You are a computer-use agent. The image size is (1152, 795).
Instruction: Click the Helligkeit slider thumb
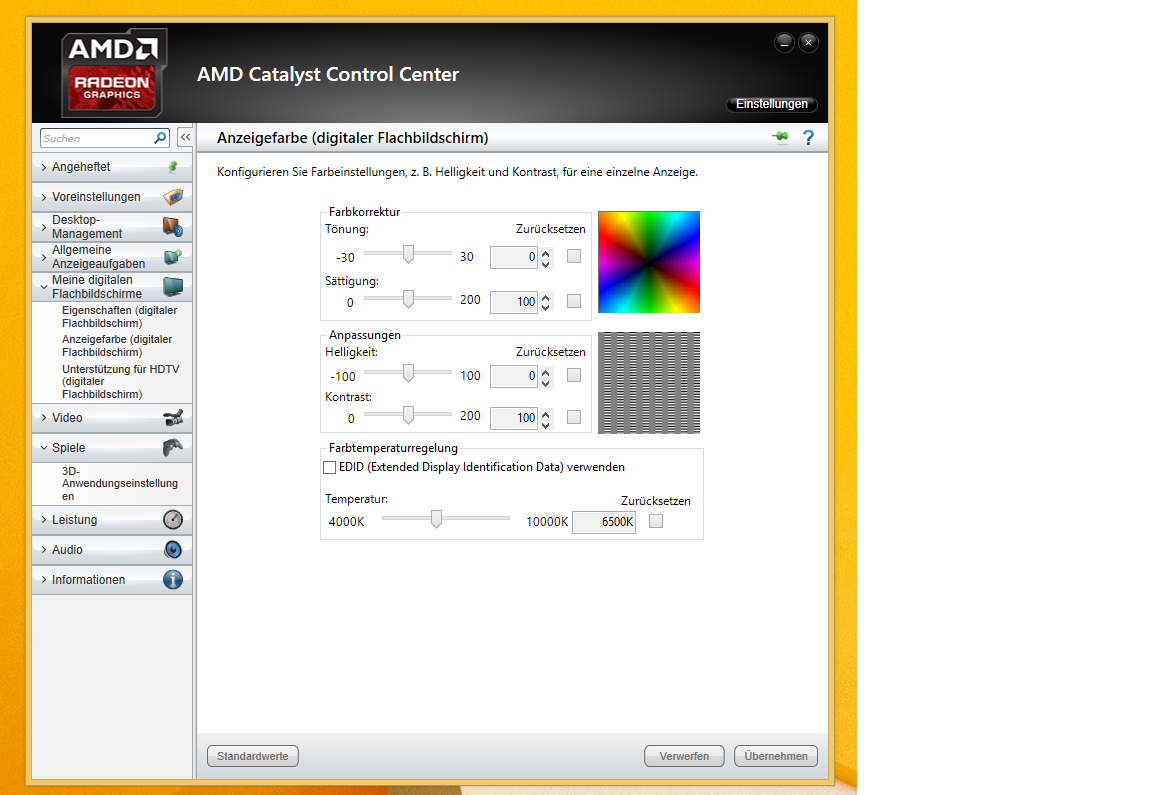point(408,373)
